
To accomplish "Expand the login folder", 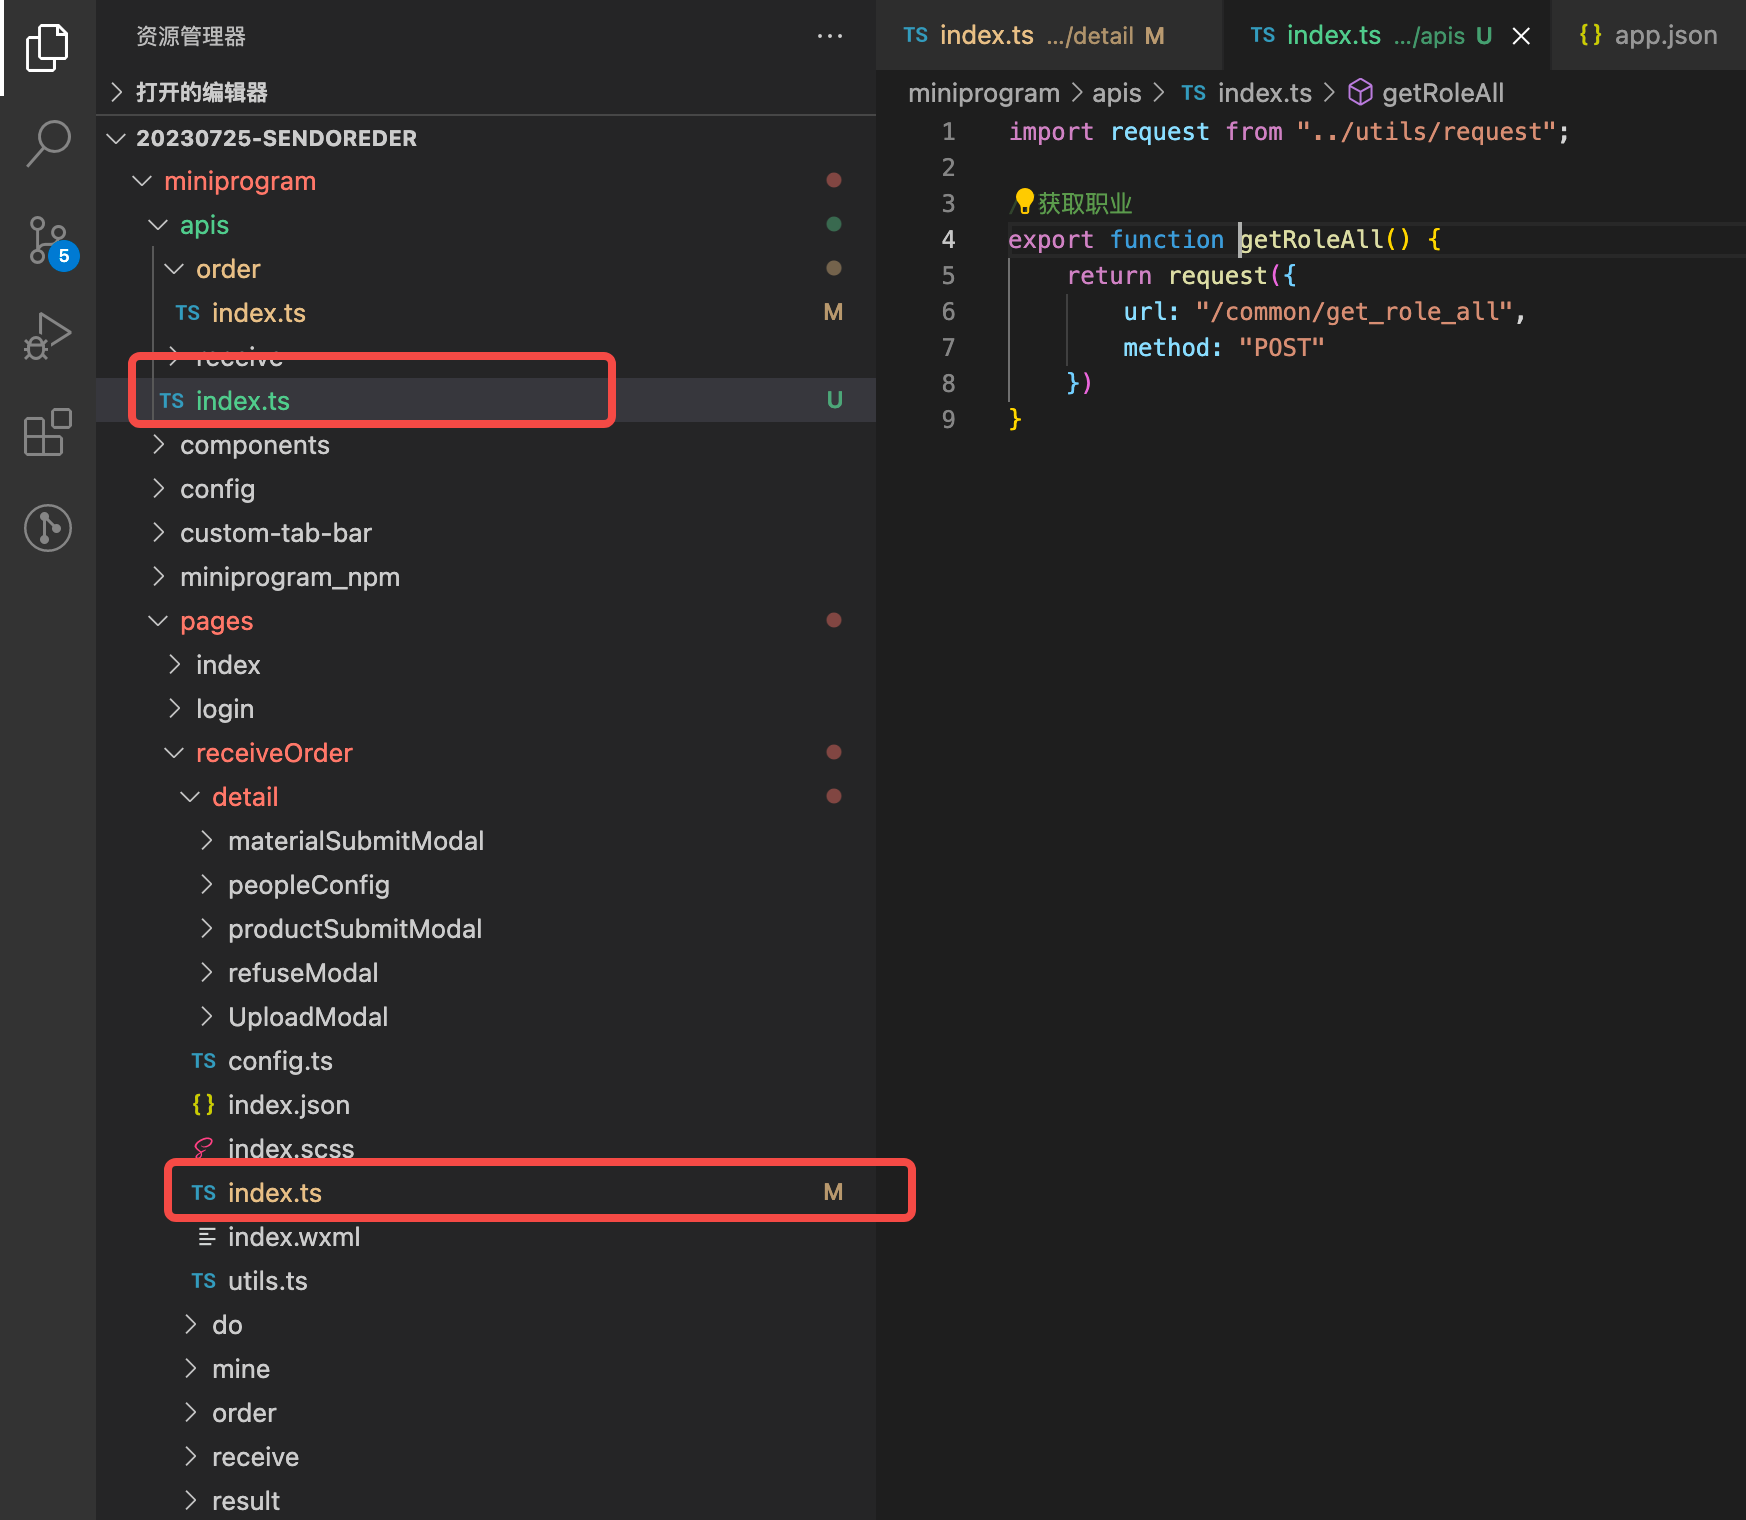I will point(486,709).
